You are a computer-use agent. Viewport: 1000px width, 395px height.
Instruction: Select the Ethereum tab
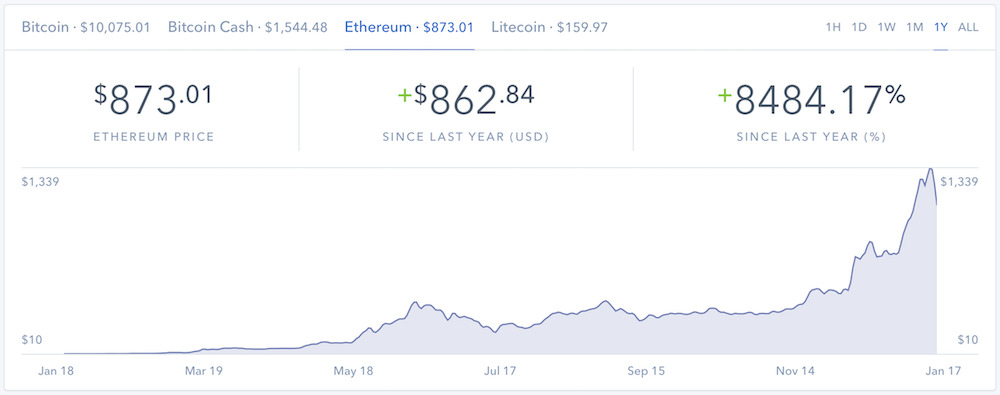[x=409, y=27]
